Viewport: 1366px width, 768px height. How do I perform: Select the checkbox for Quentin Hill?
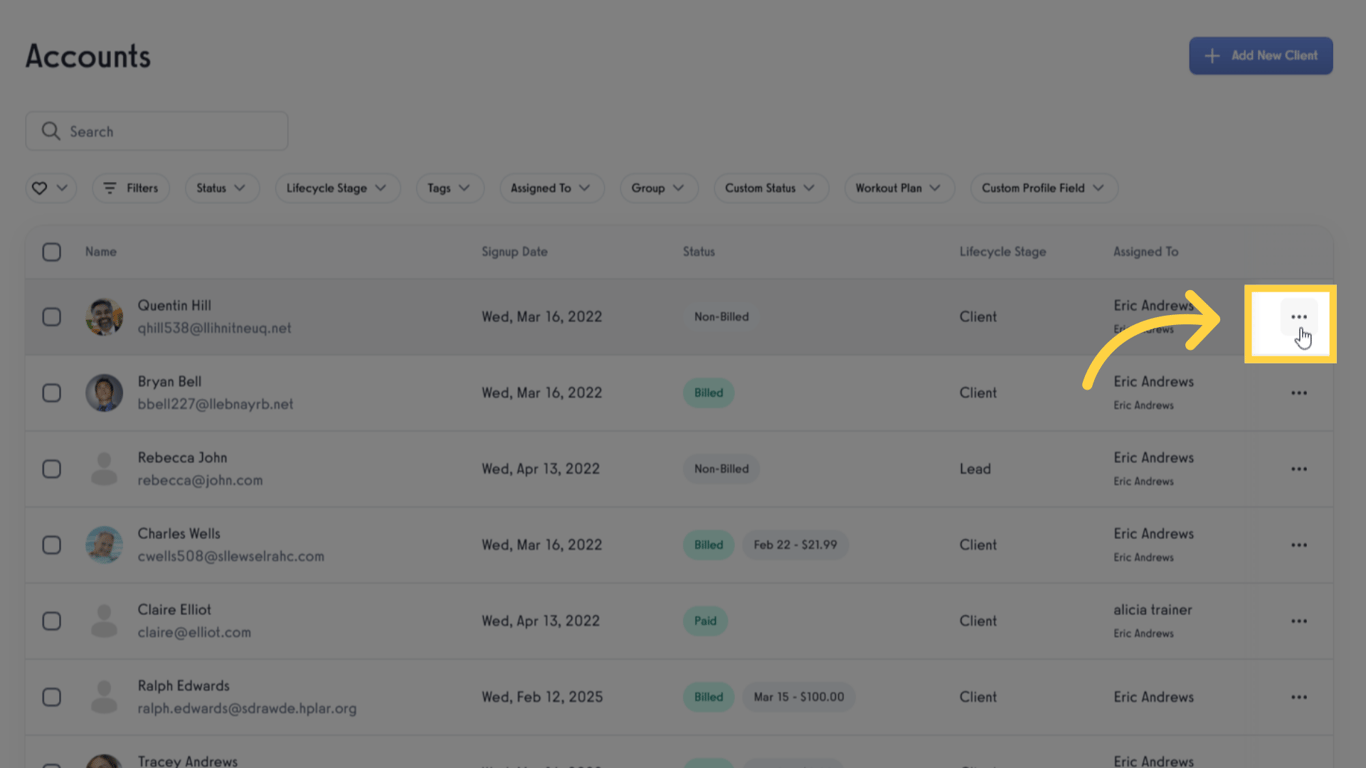click(x=52, y=317)
